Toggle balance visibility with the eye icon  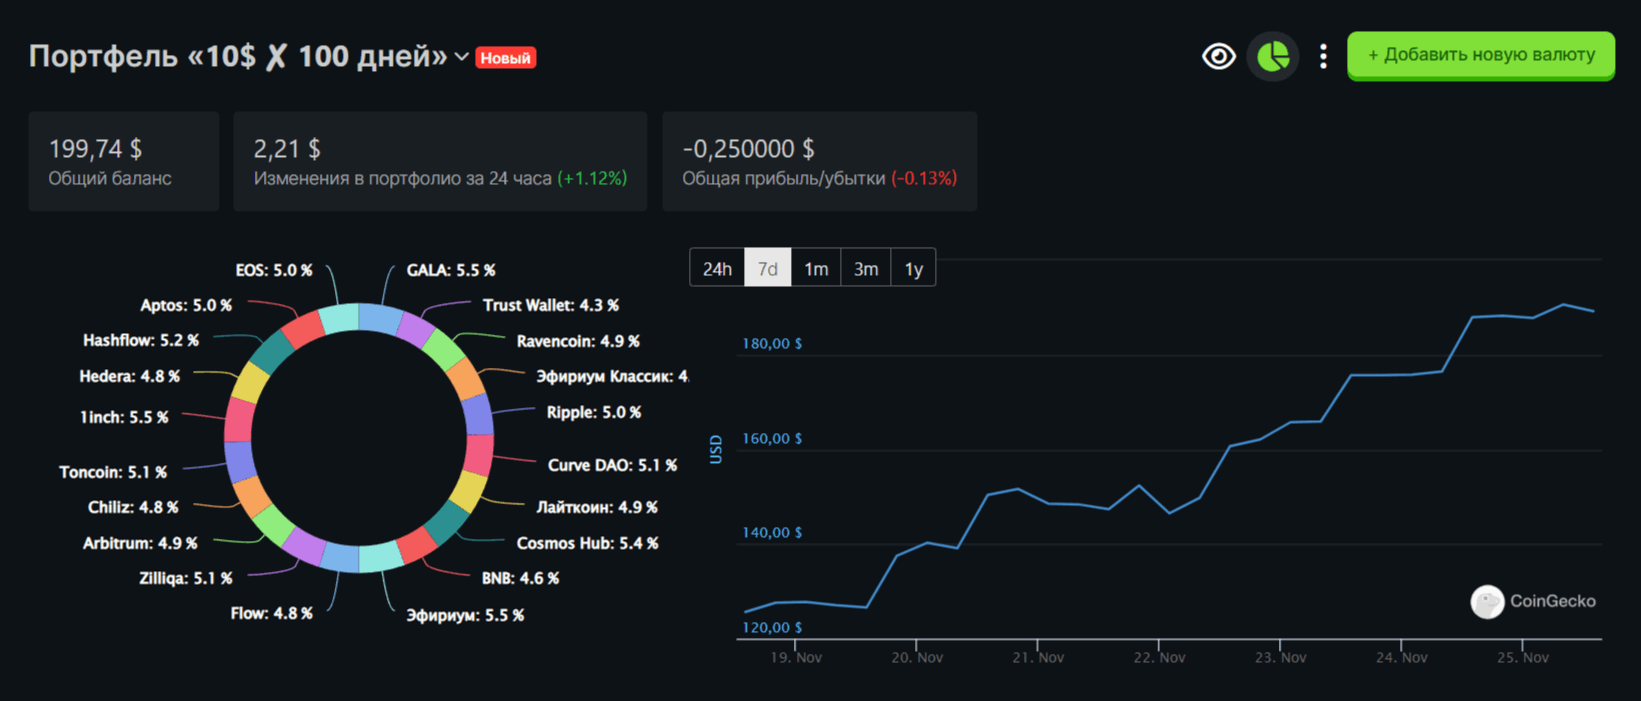pyautogui.click(x=1218, y=57)
